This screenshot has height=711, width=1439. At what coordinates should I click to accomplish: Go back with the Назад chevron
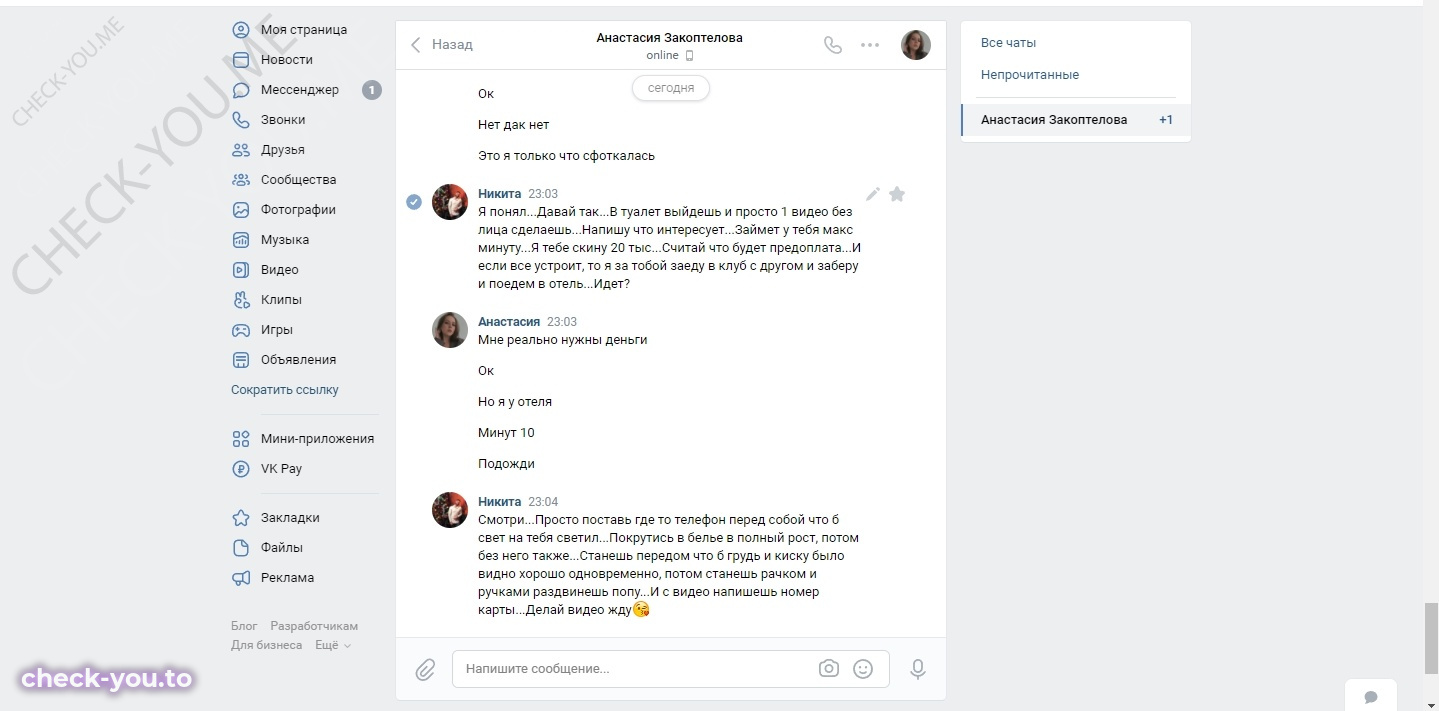pos(441,45)
